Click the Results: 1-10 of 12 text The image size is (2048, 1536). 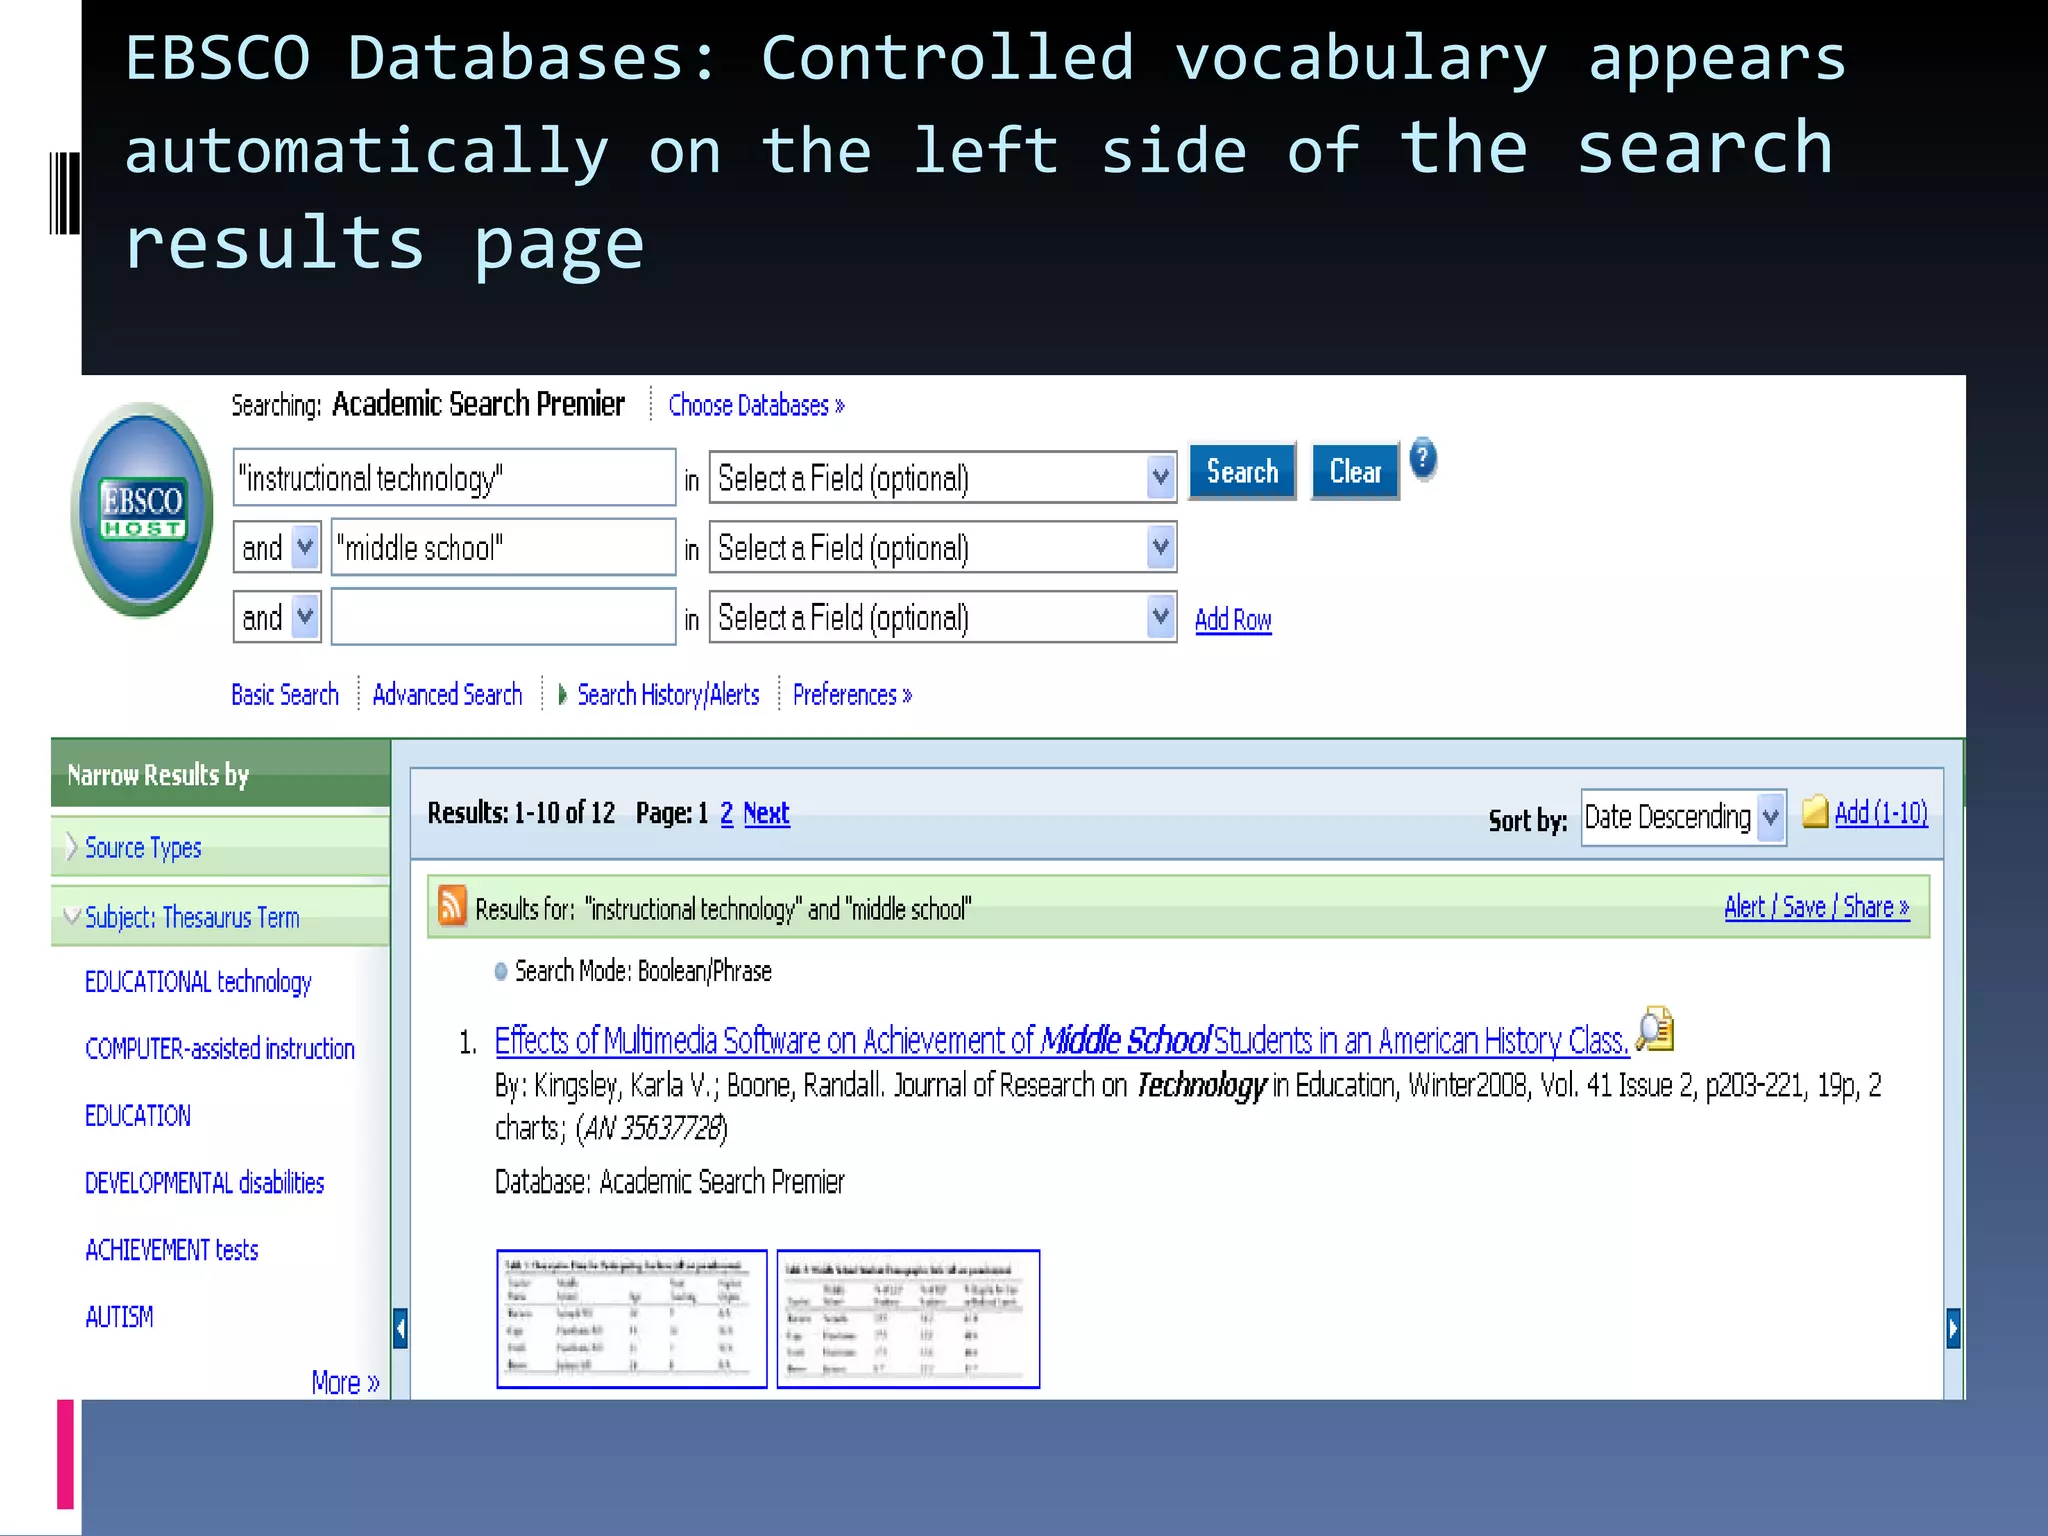(522, 813)
